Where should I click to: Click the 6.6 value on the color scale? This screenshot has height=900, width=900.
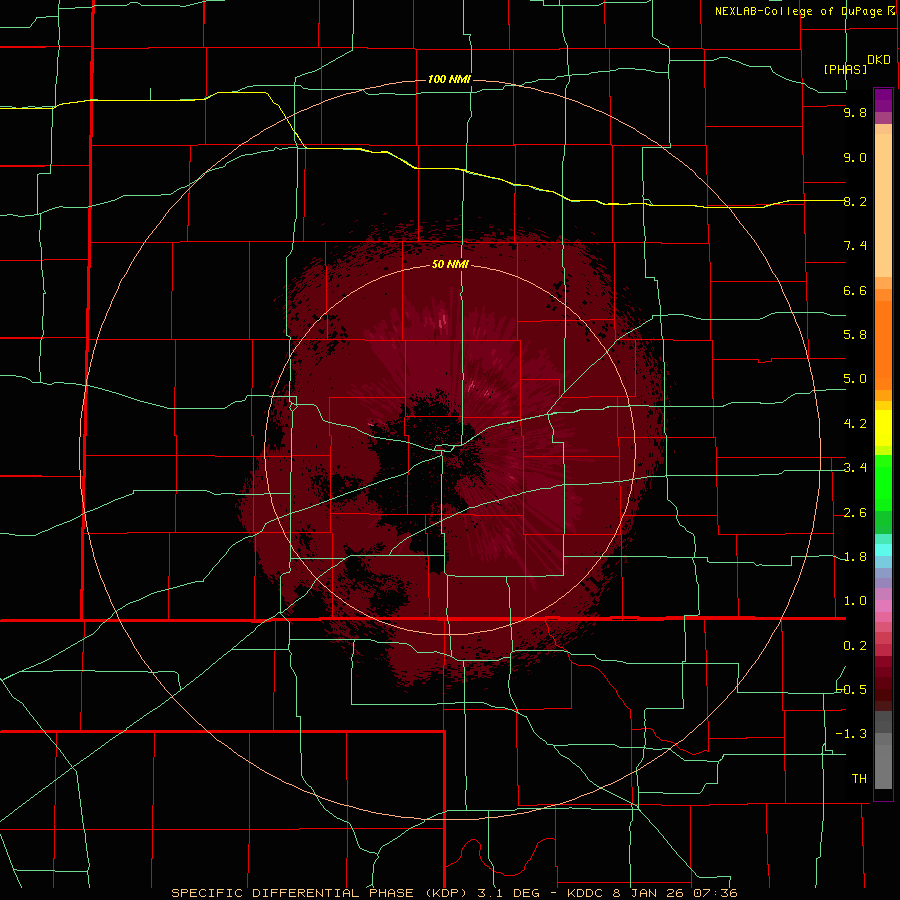point(855,290)
